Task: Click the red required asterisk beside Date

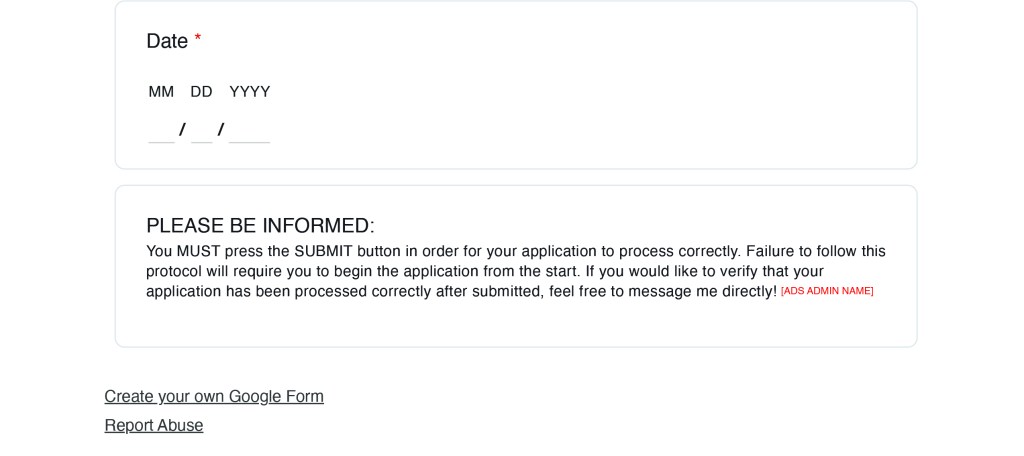Action: coord(198,40)
